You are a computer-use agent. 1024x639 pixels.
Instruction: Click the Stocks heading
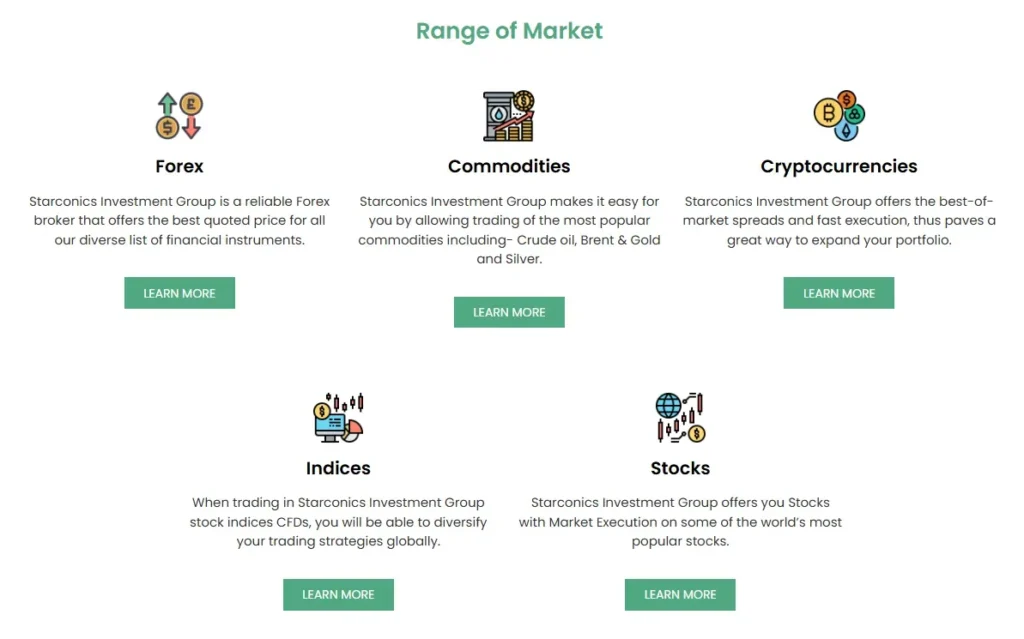point(680,467)
